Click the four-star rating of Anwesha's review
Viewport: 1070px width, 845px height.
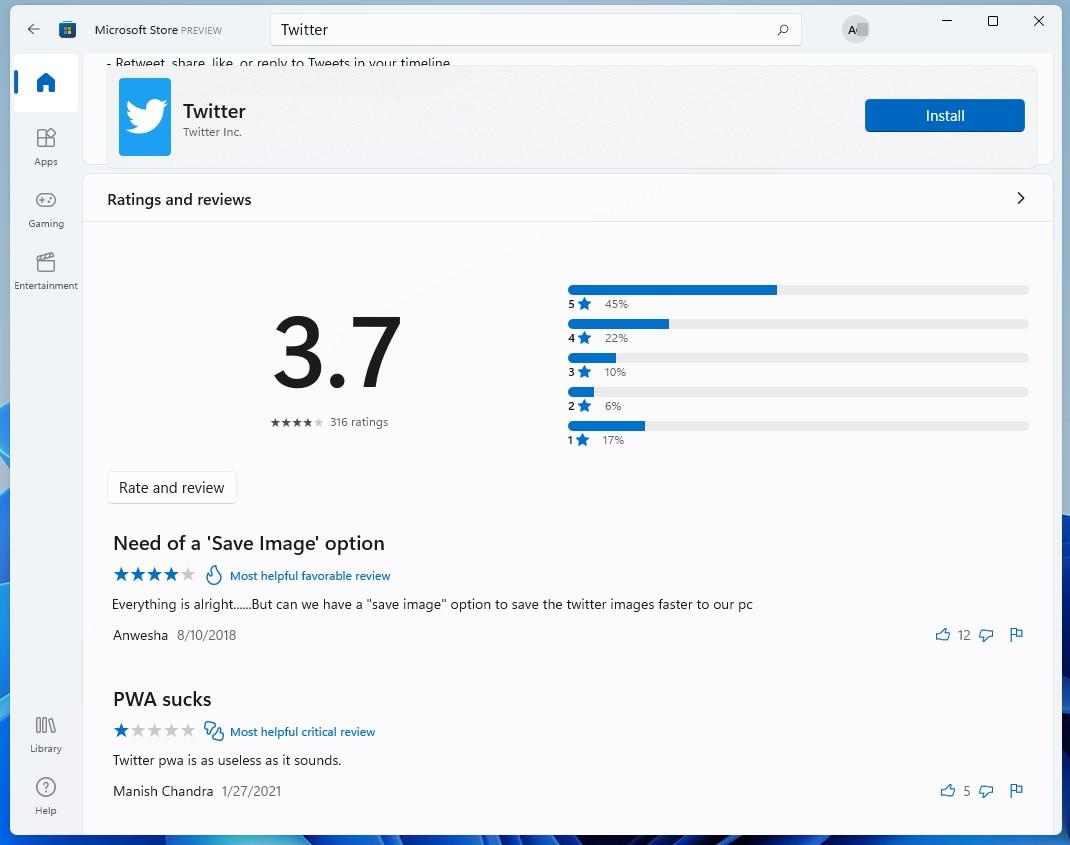click(154, 574)
